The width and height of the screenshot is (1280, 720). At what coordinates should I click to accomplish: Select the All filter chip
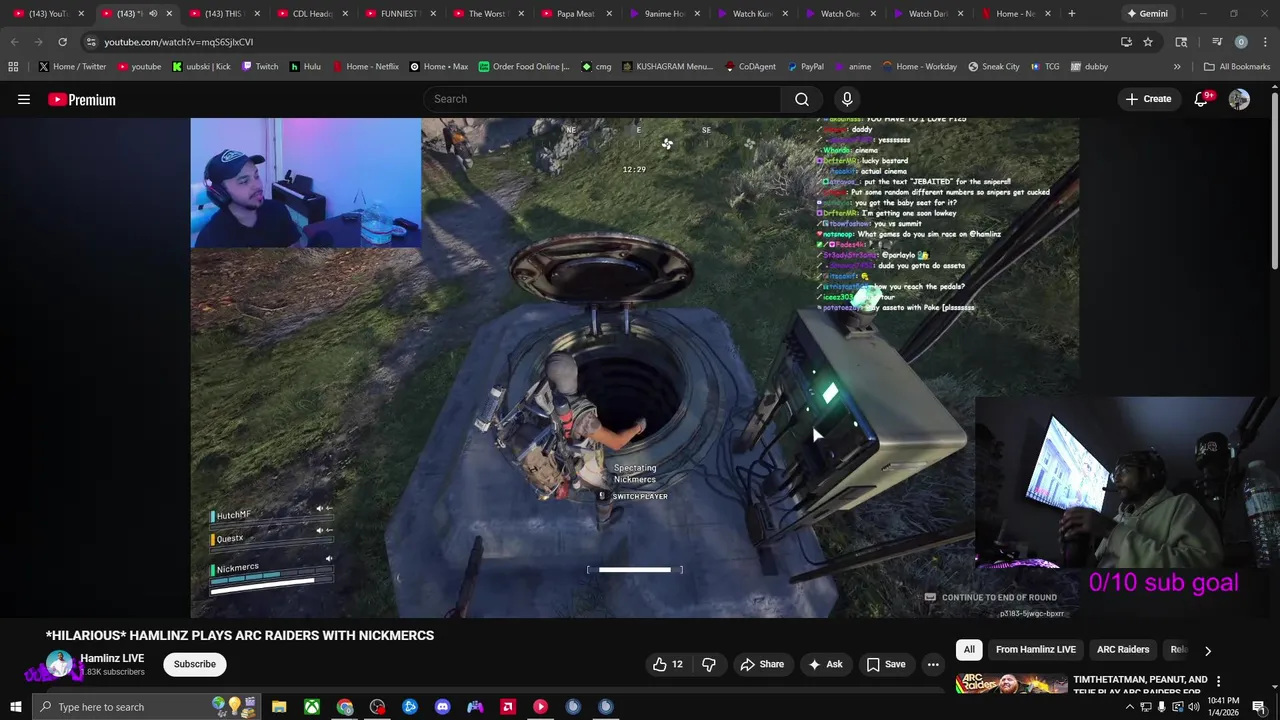969,650
